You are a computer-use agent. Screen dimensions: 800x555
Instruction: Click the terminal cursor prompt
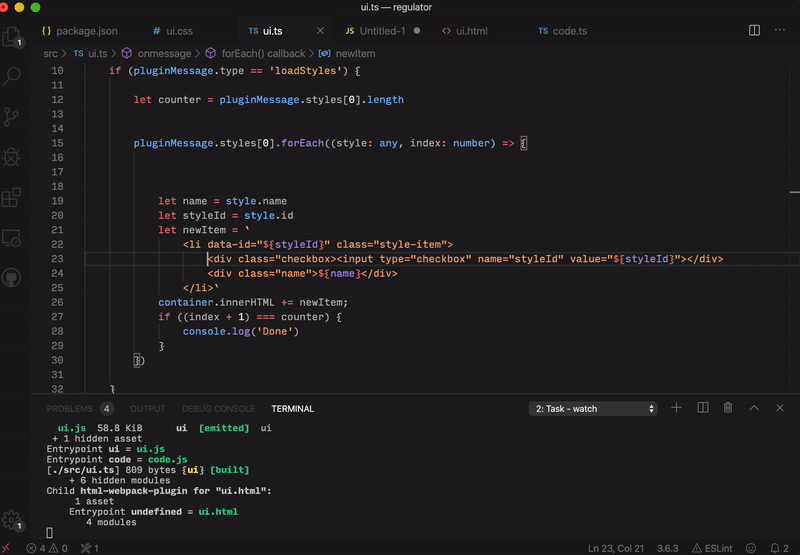tap(49, 533)
